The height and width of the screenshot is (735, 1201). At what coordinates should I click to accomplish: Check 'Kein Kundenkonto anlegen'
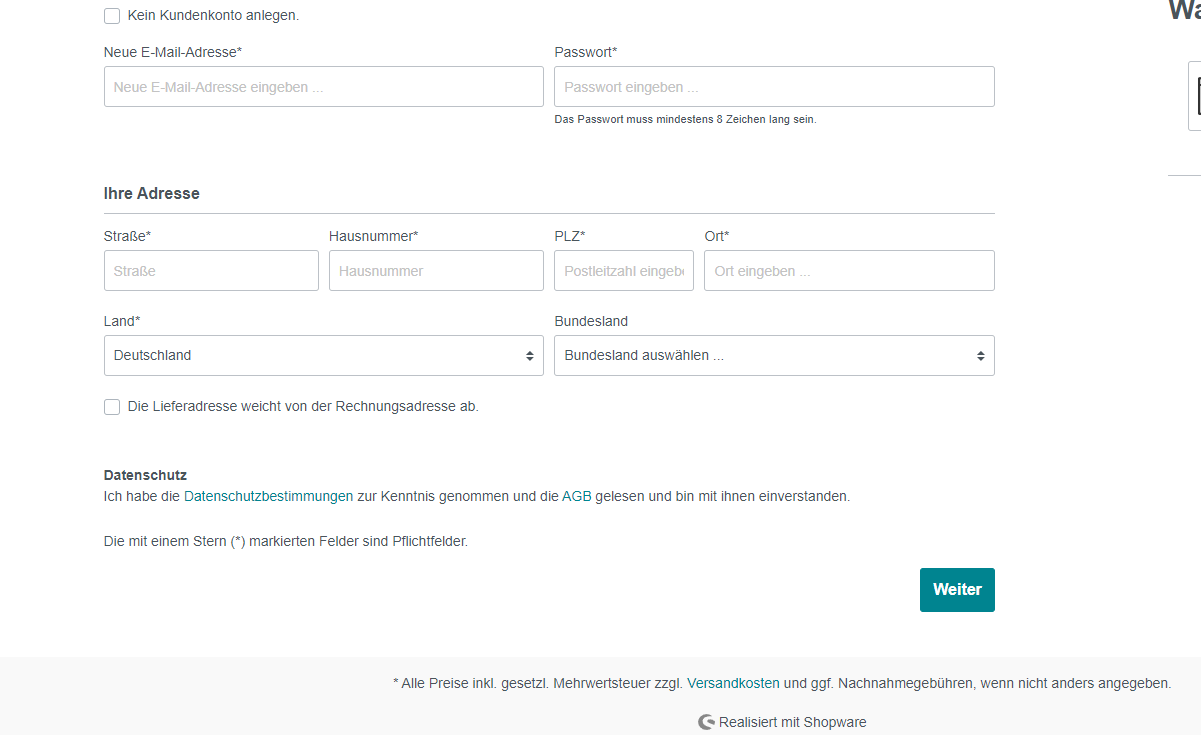(112, 16)
